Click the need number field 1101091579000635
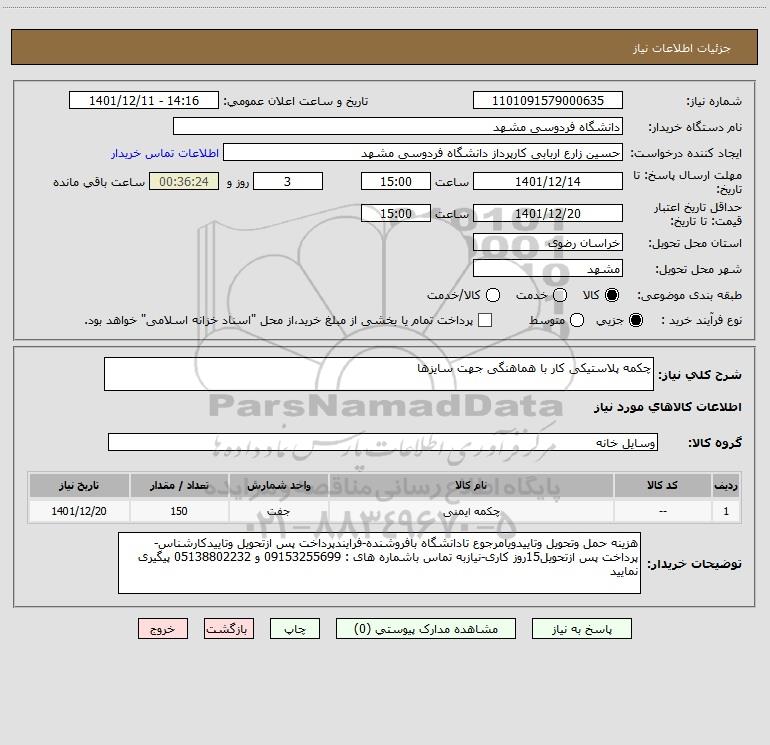 (x=548, y=101)
